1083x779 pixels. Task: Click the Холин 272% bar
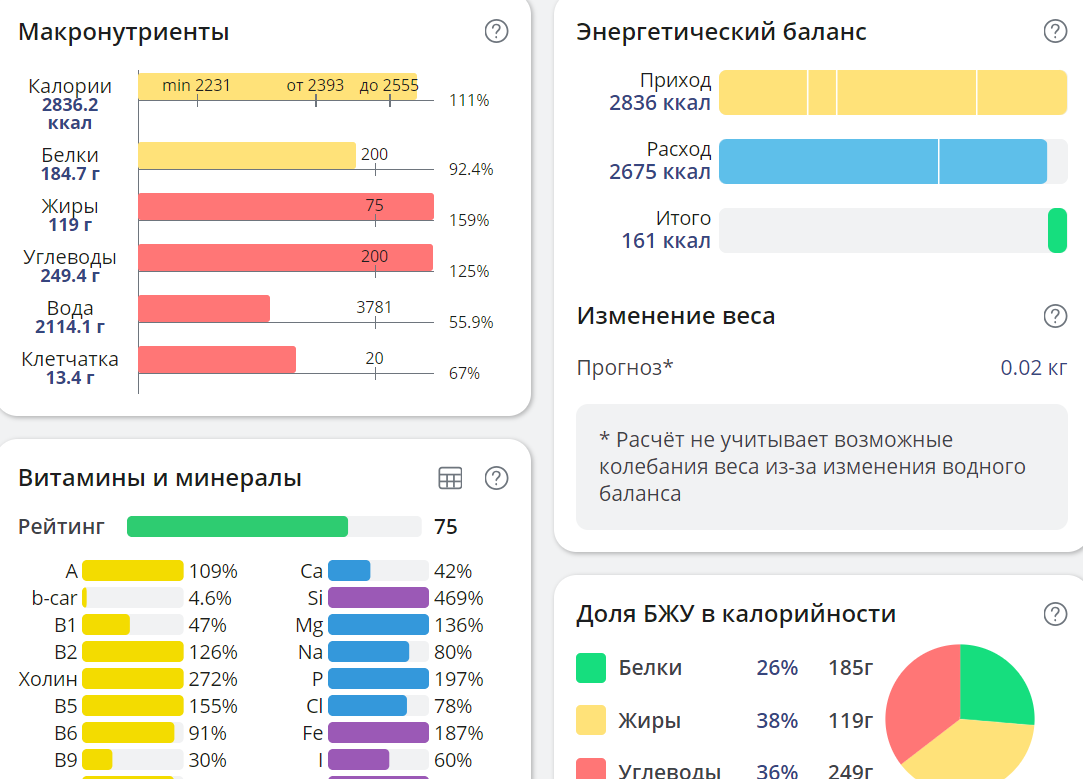(x=130, y=678)
